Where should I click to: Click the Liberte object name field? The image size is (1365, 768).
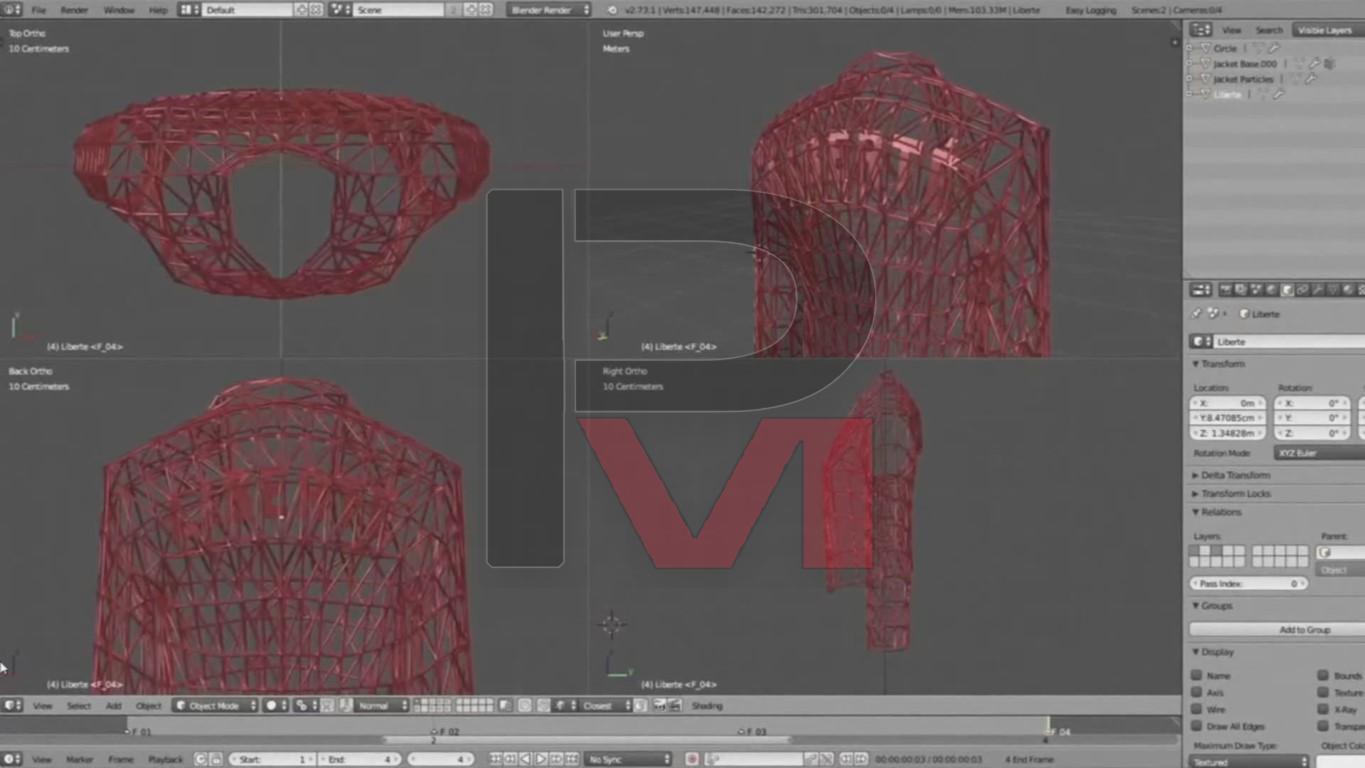(1289, 342)
